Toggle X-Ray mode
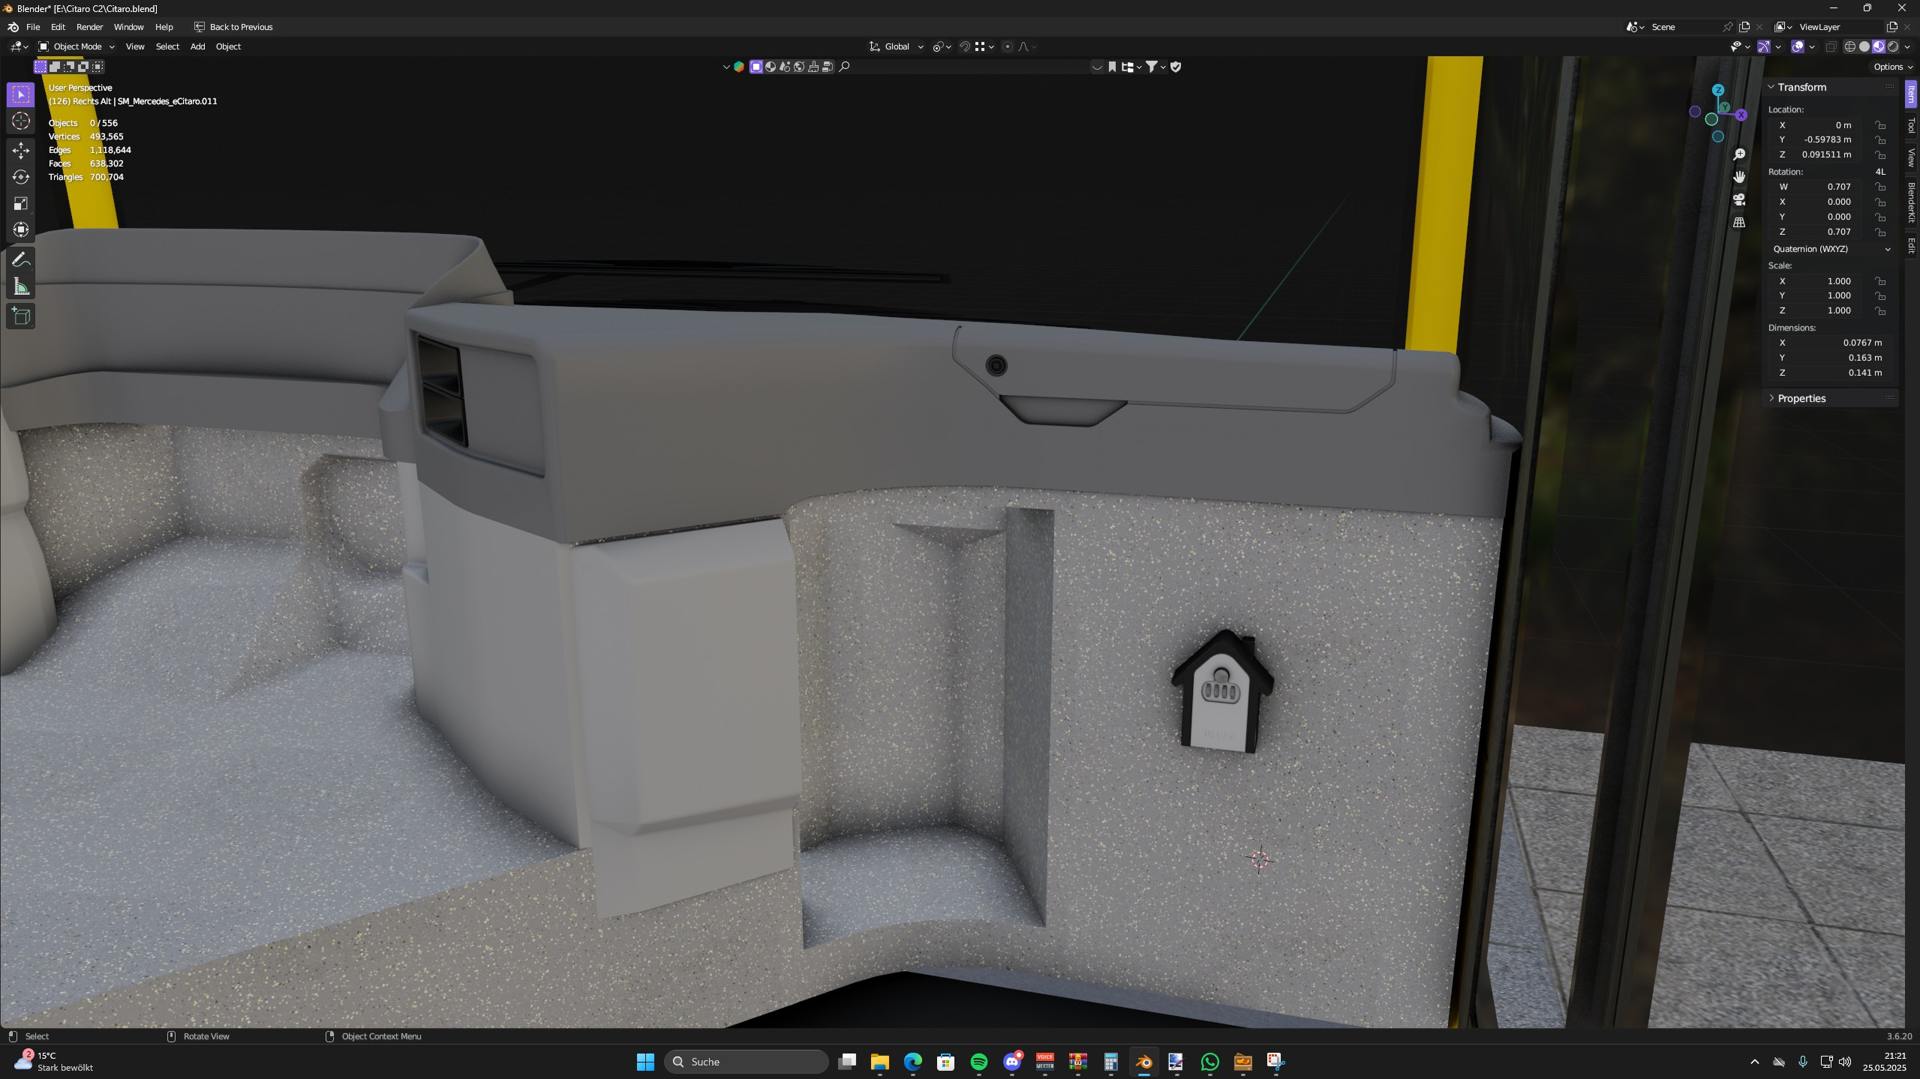The width and height of the screenshot is (1920, 1079). point(1831,47)
